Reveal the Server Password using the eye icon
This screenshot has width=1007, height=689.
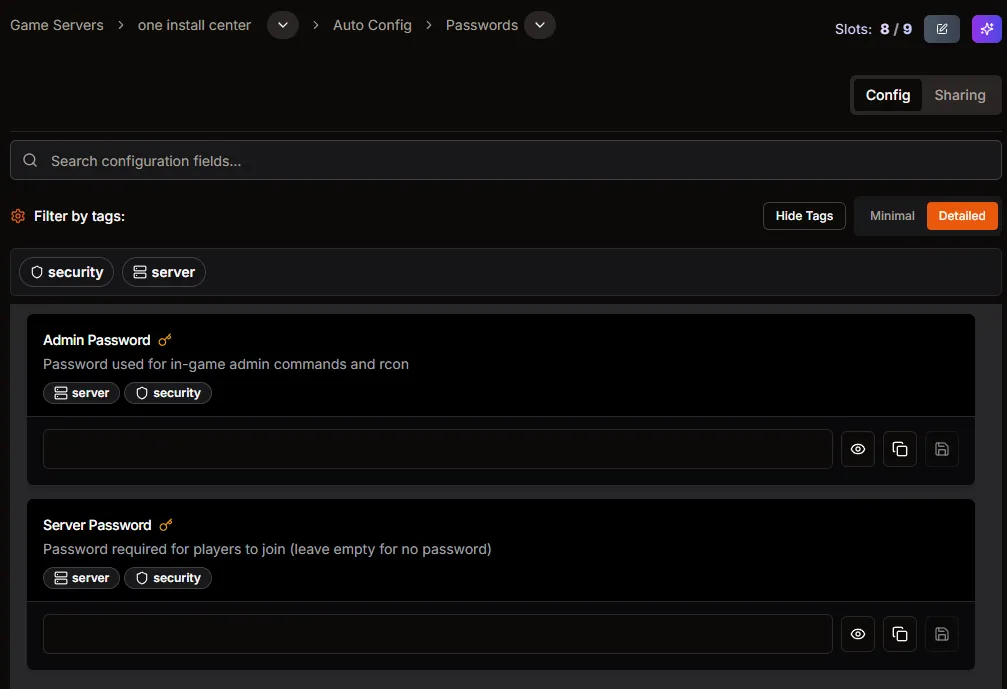857,634
